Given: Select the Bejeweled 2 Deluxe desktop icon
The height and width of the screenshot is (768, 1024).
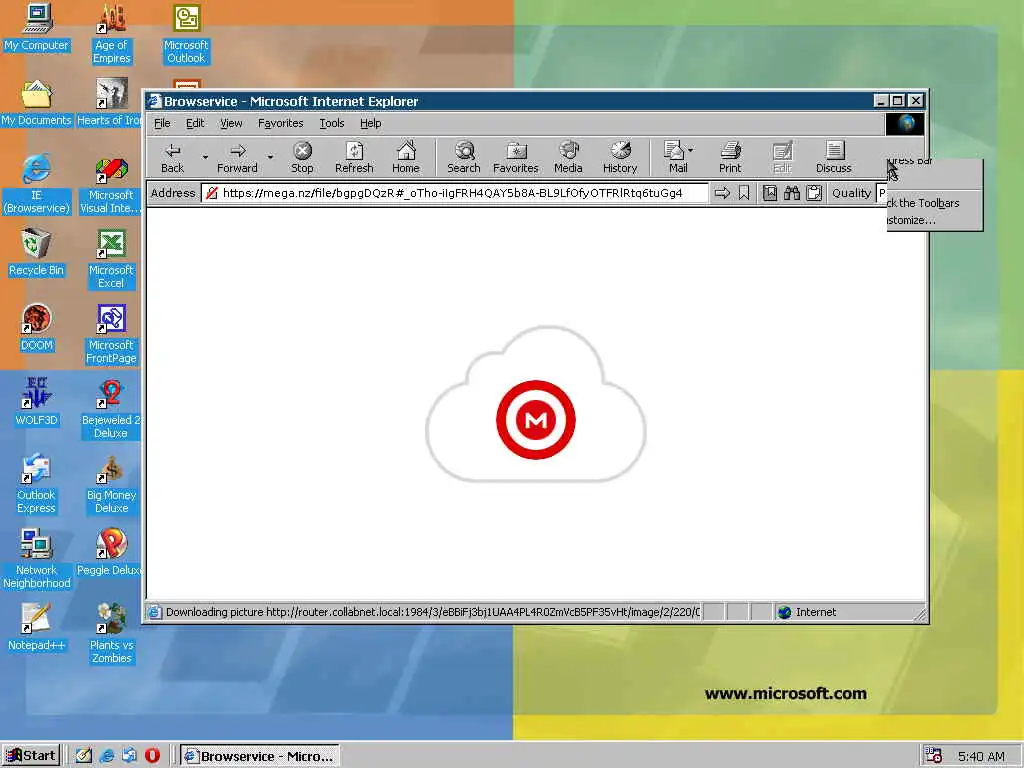Looking at the screenshot, I should click(x=111, y=409).
